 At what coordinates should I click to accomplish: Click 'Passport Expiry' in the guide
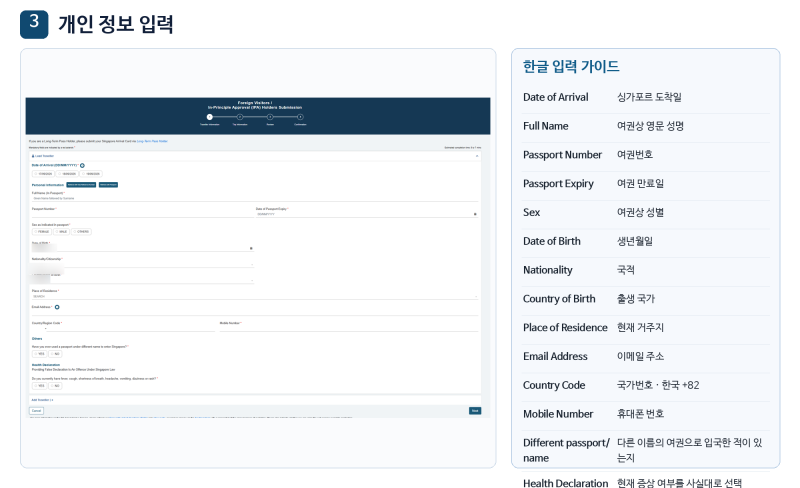tap(558, 184)
